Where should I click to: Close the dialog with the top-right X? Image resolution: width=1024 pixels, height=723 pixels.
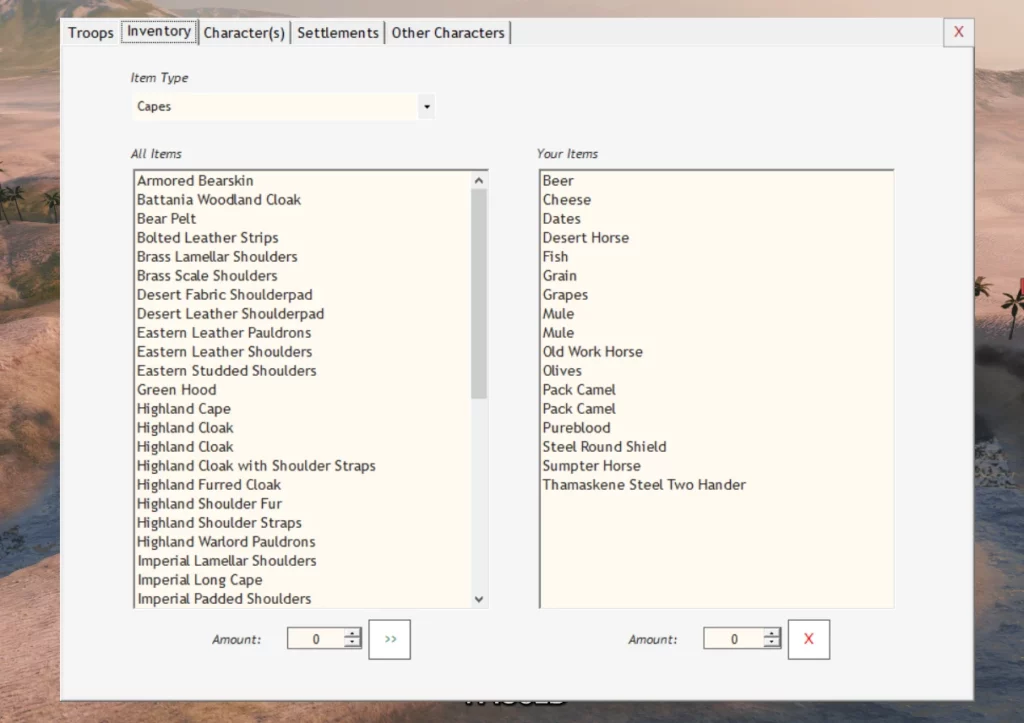point(958,32)
